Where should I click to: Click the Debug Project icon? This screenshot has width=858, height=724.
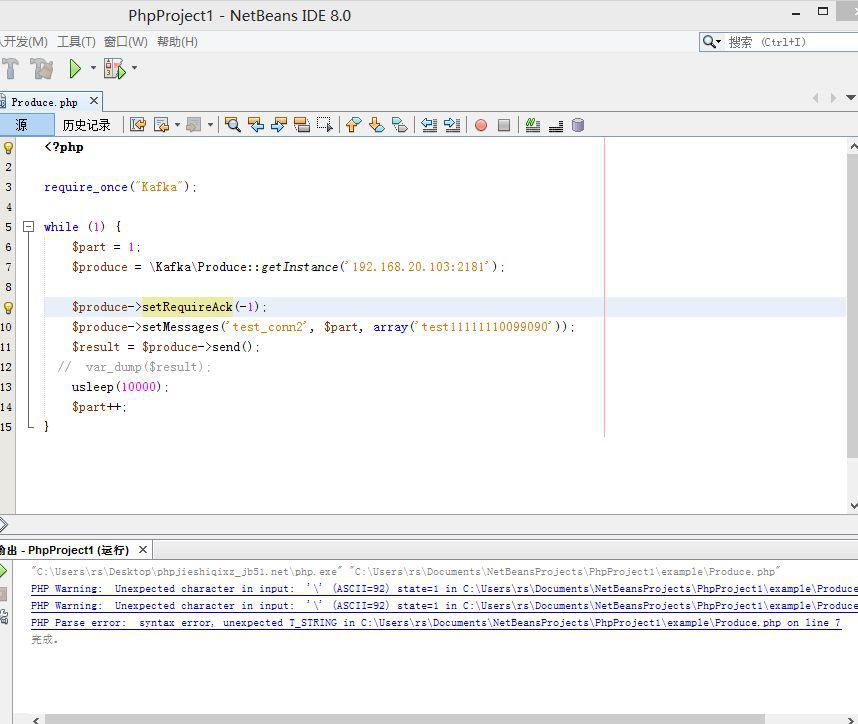(x=115, y=68)
